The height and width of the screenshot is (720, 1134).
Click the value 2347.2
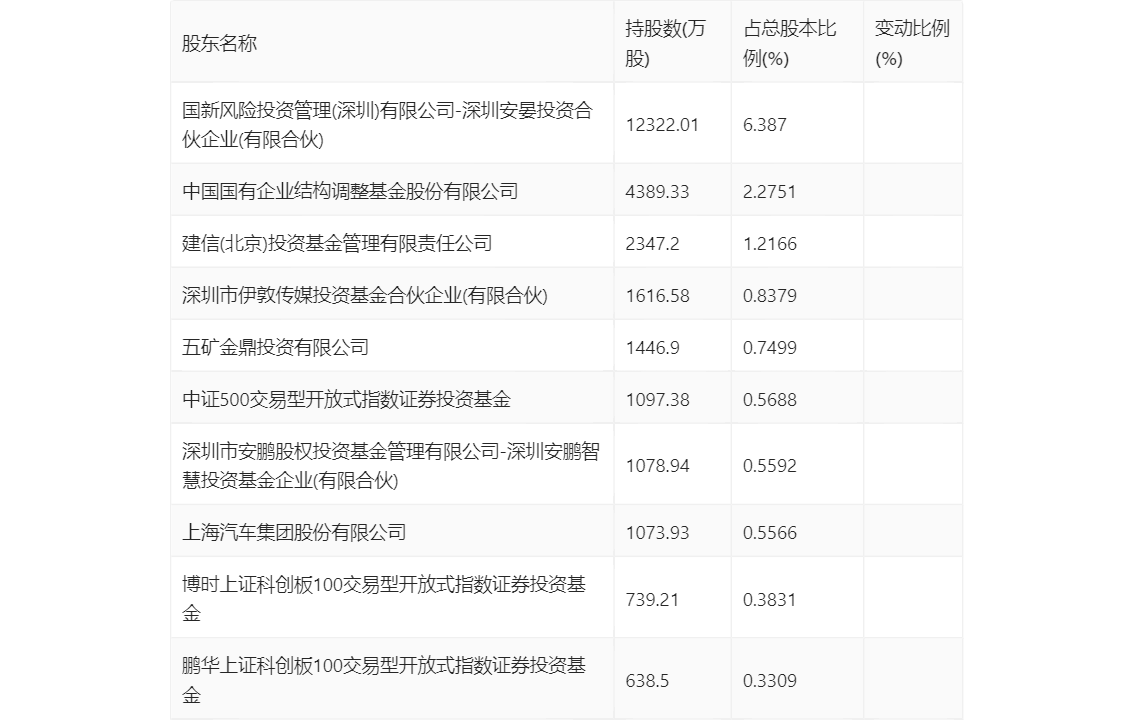[x=652, y=244]
